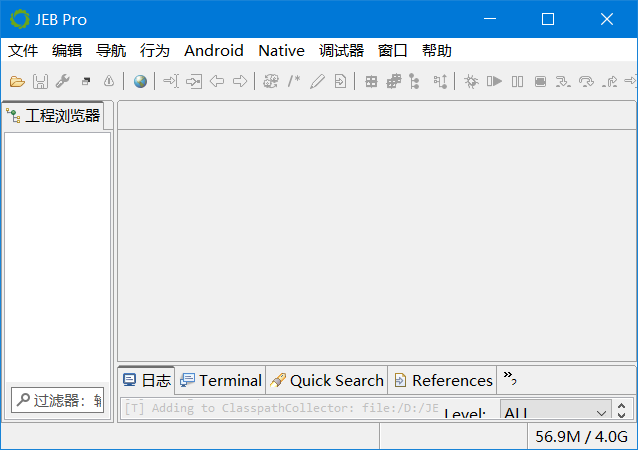Image resolution: width=638 pixels, height=450 pixels.
Task: Click the warning triangle toolbar icon
Action: tap(109, 81)
